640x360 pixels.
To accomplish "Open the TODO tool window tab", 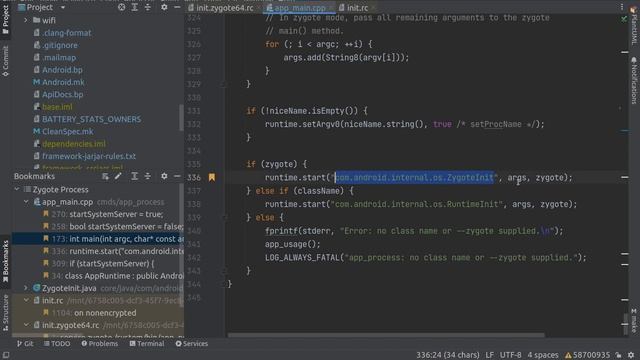I will [x=57, y=344].
